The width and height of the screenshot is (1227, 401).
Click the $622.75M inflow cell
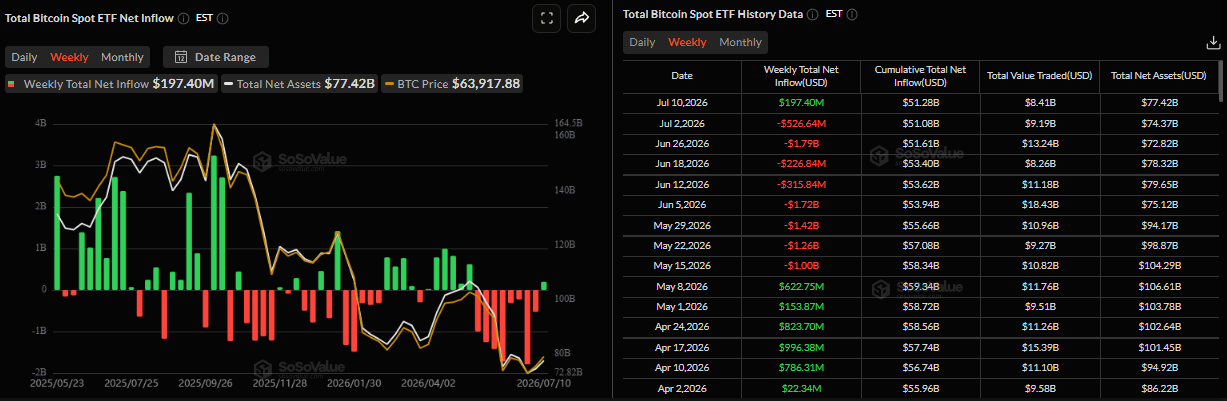click(800, 286)
